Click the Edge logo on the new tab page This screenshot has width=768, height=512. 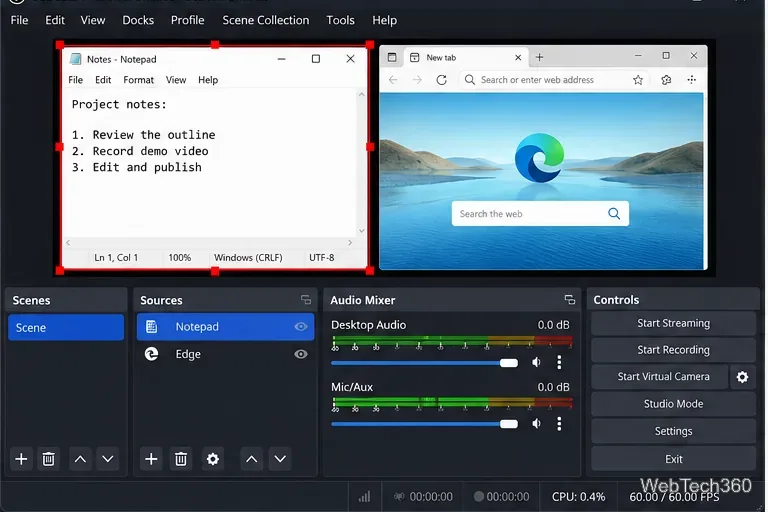(x=539, y=158)
